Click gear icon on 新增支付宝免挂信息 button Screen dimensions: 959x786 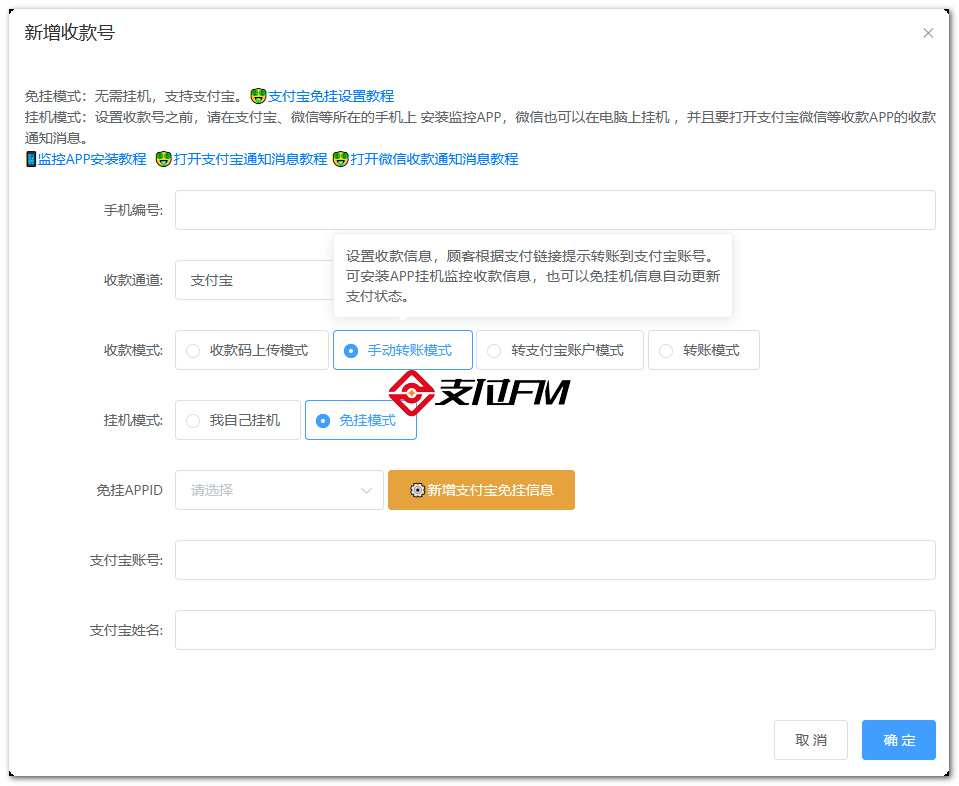click(x=417, y=490)
